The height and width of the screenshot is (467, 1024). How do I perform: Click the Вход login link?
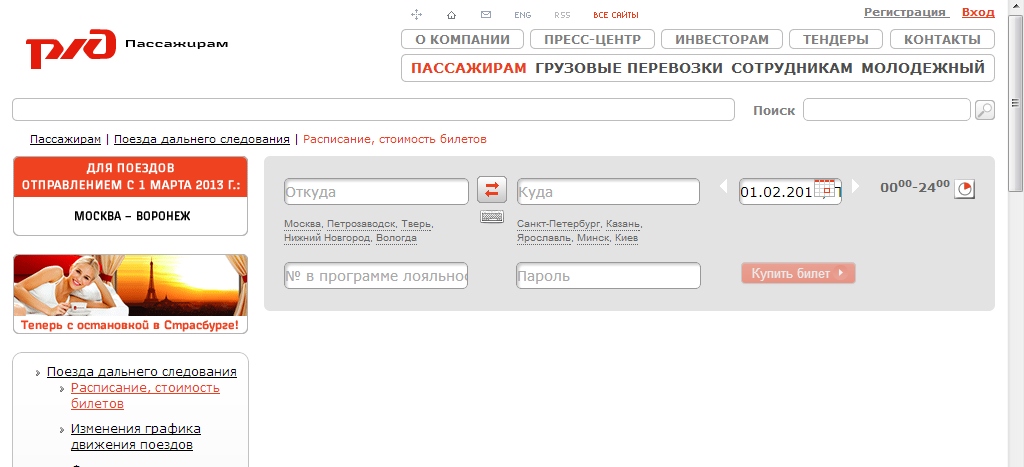[978, 12]
